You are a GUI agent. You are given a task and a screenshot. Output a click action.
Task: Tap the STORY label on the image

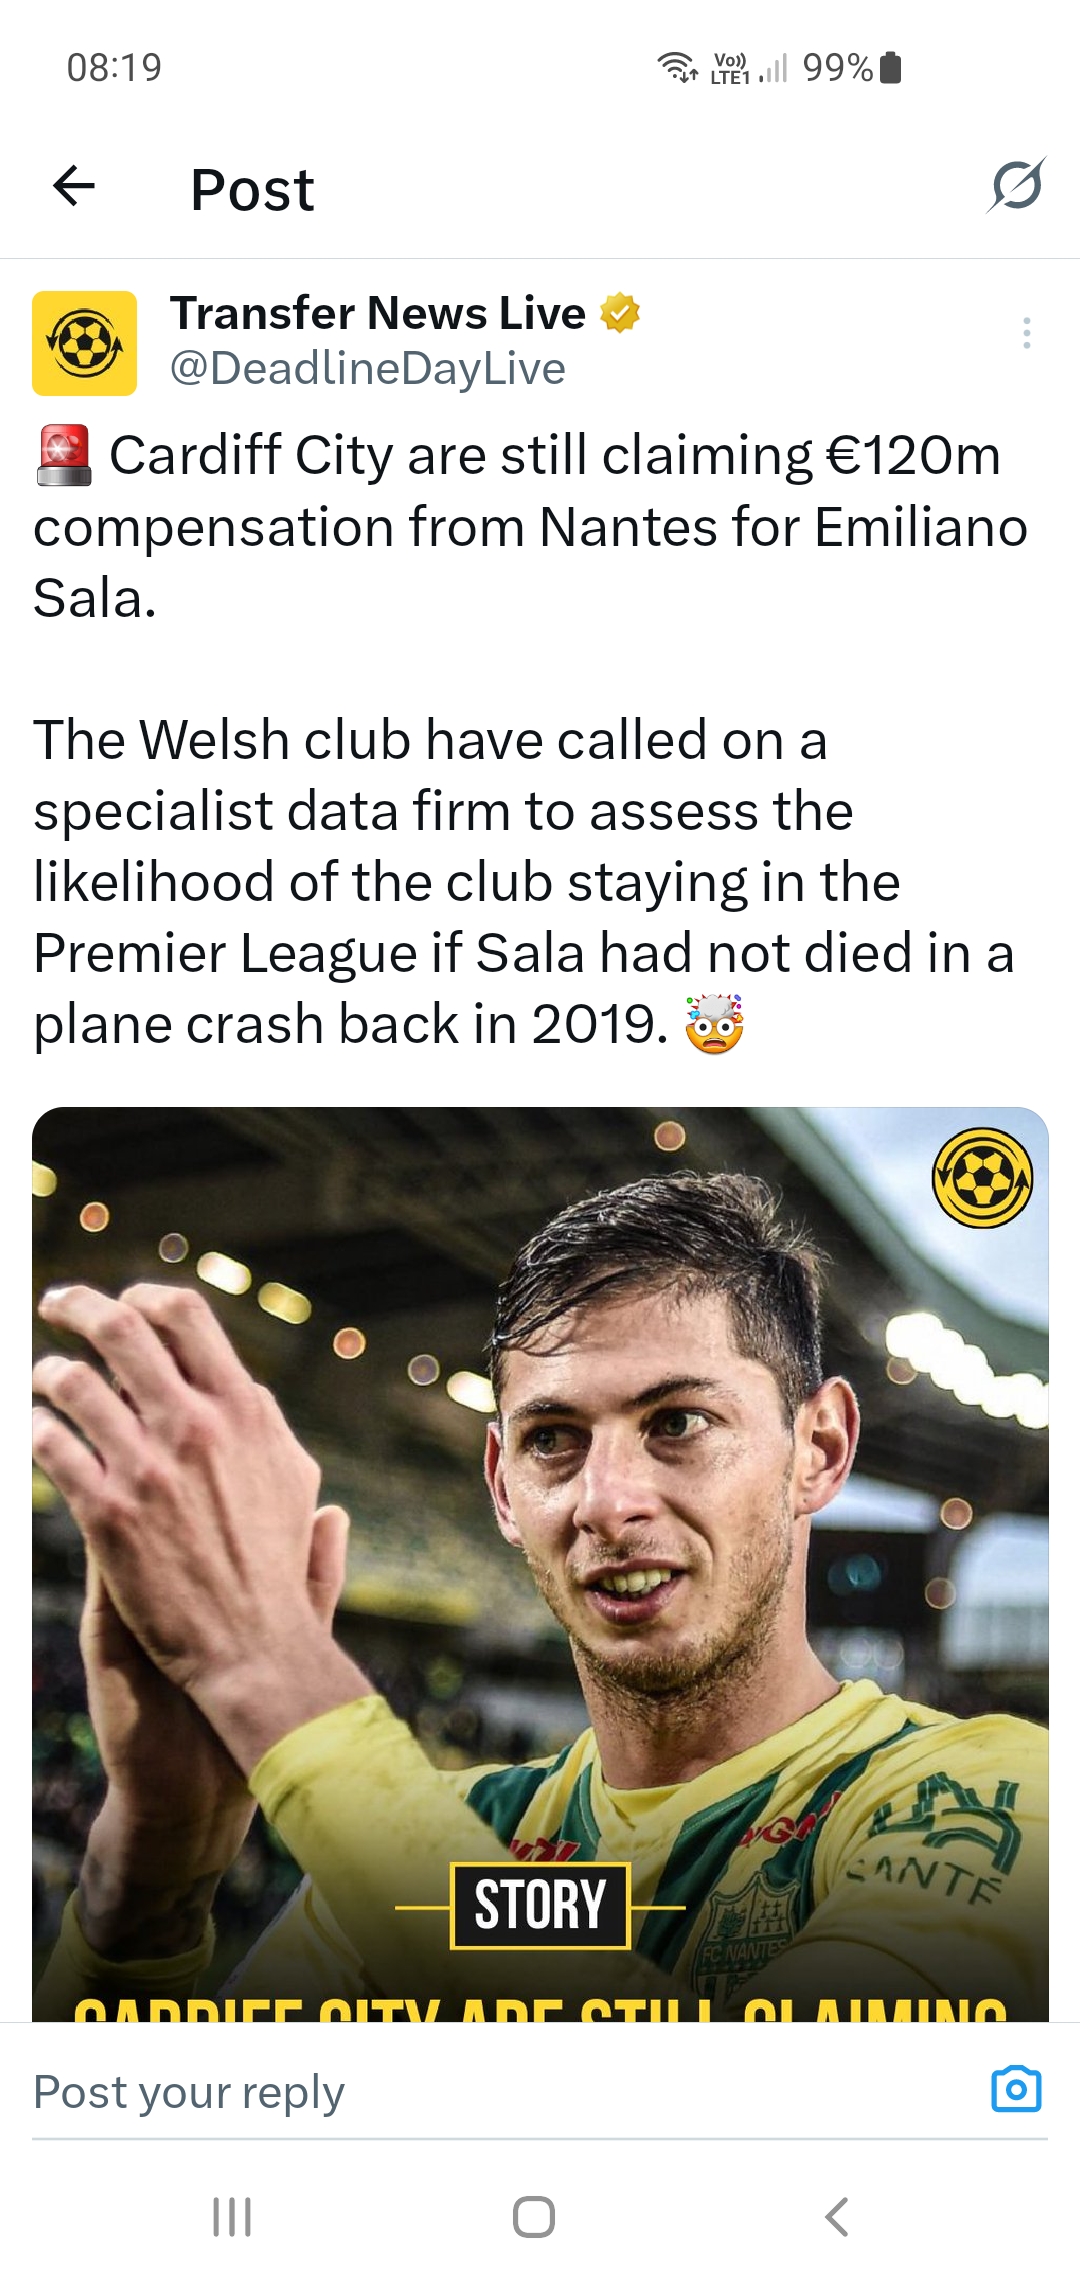(540, 1905)
